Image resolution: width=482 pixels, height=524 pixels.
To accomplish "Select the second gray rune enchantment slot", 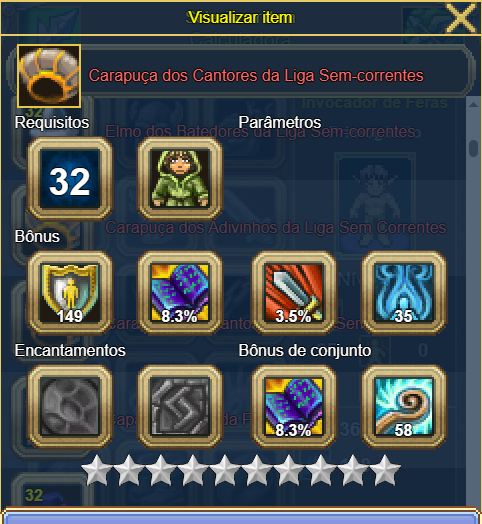I will (180, 406).
